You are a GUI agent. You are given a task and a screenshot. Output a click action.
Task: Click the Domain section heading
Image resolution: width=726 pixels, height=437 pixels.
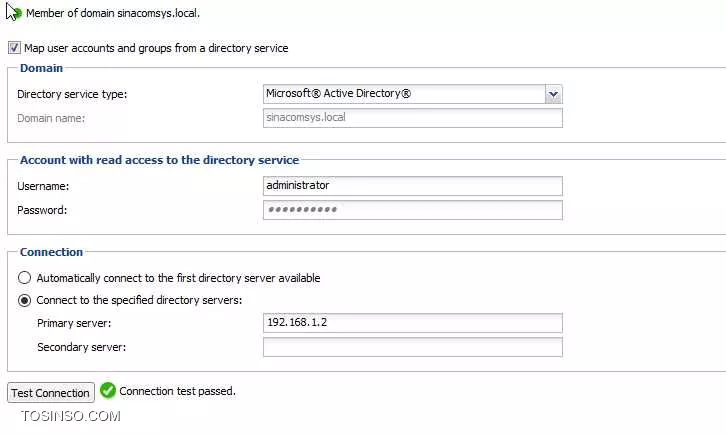(x=41, y=68)
